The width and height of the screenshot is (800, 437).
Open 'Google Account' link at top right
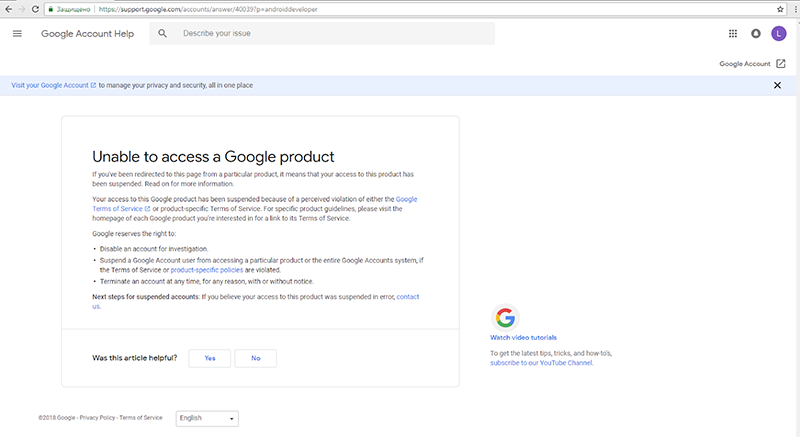pos(744,64)
